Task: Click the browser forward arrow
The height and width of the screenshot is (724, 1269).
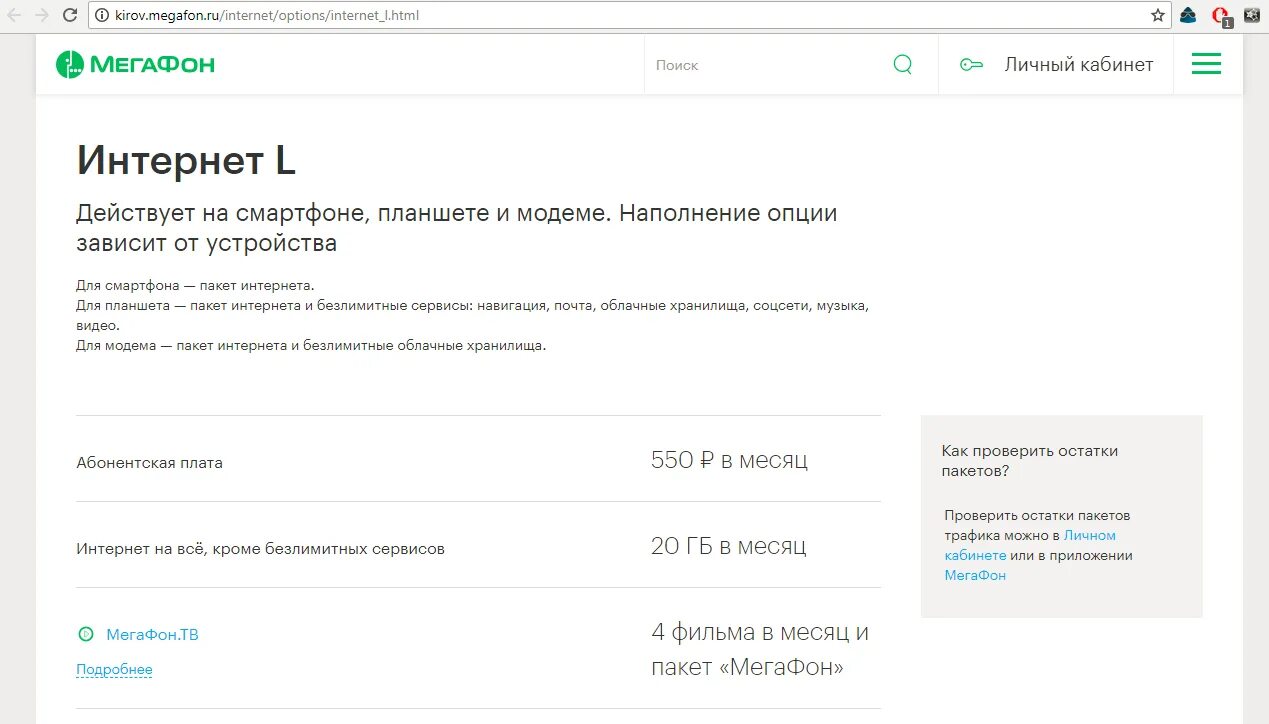Action: [x=42, y=15]
